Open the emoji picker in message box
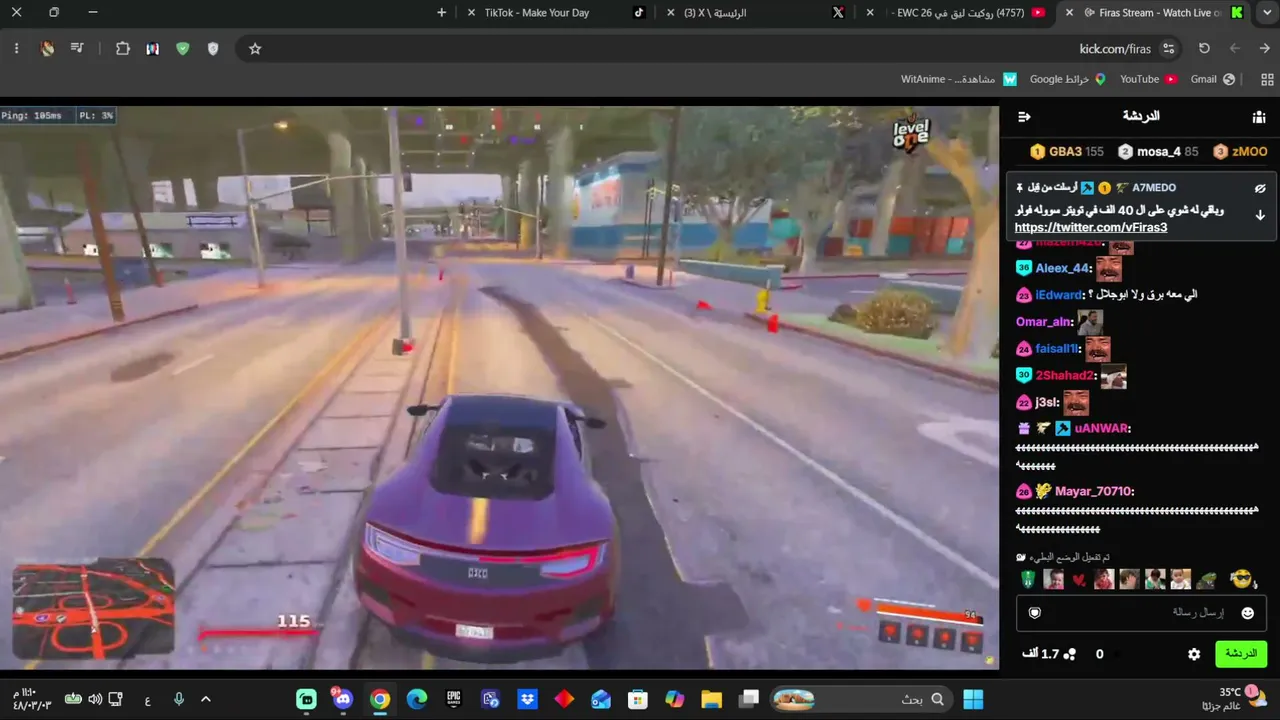Image resolution: width=1280 pixels, height=720 pixels. [x=1247, y=613]
